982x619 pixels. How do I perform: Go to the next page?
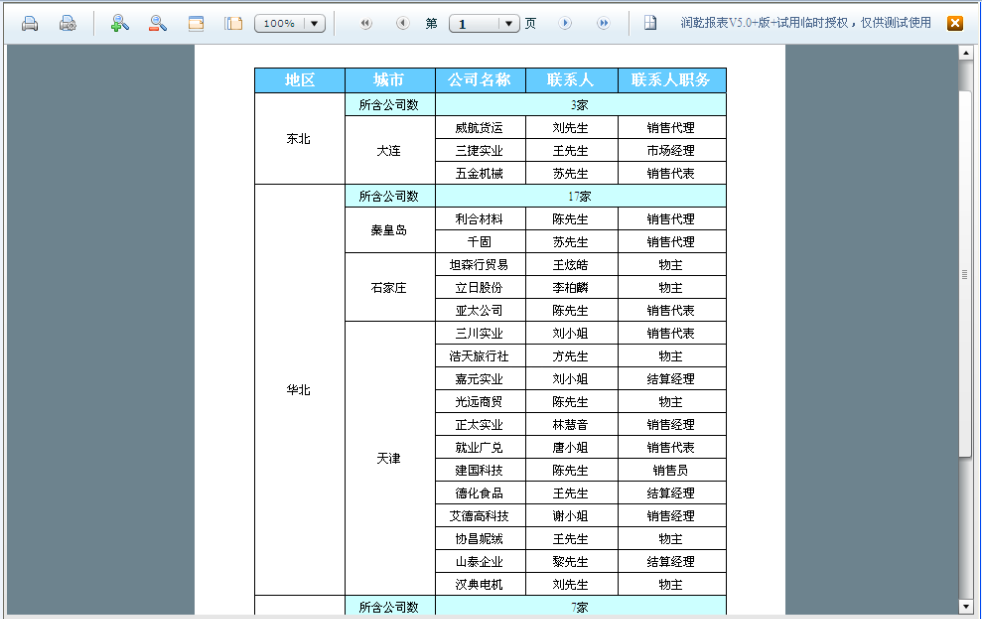565,24
